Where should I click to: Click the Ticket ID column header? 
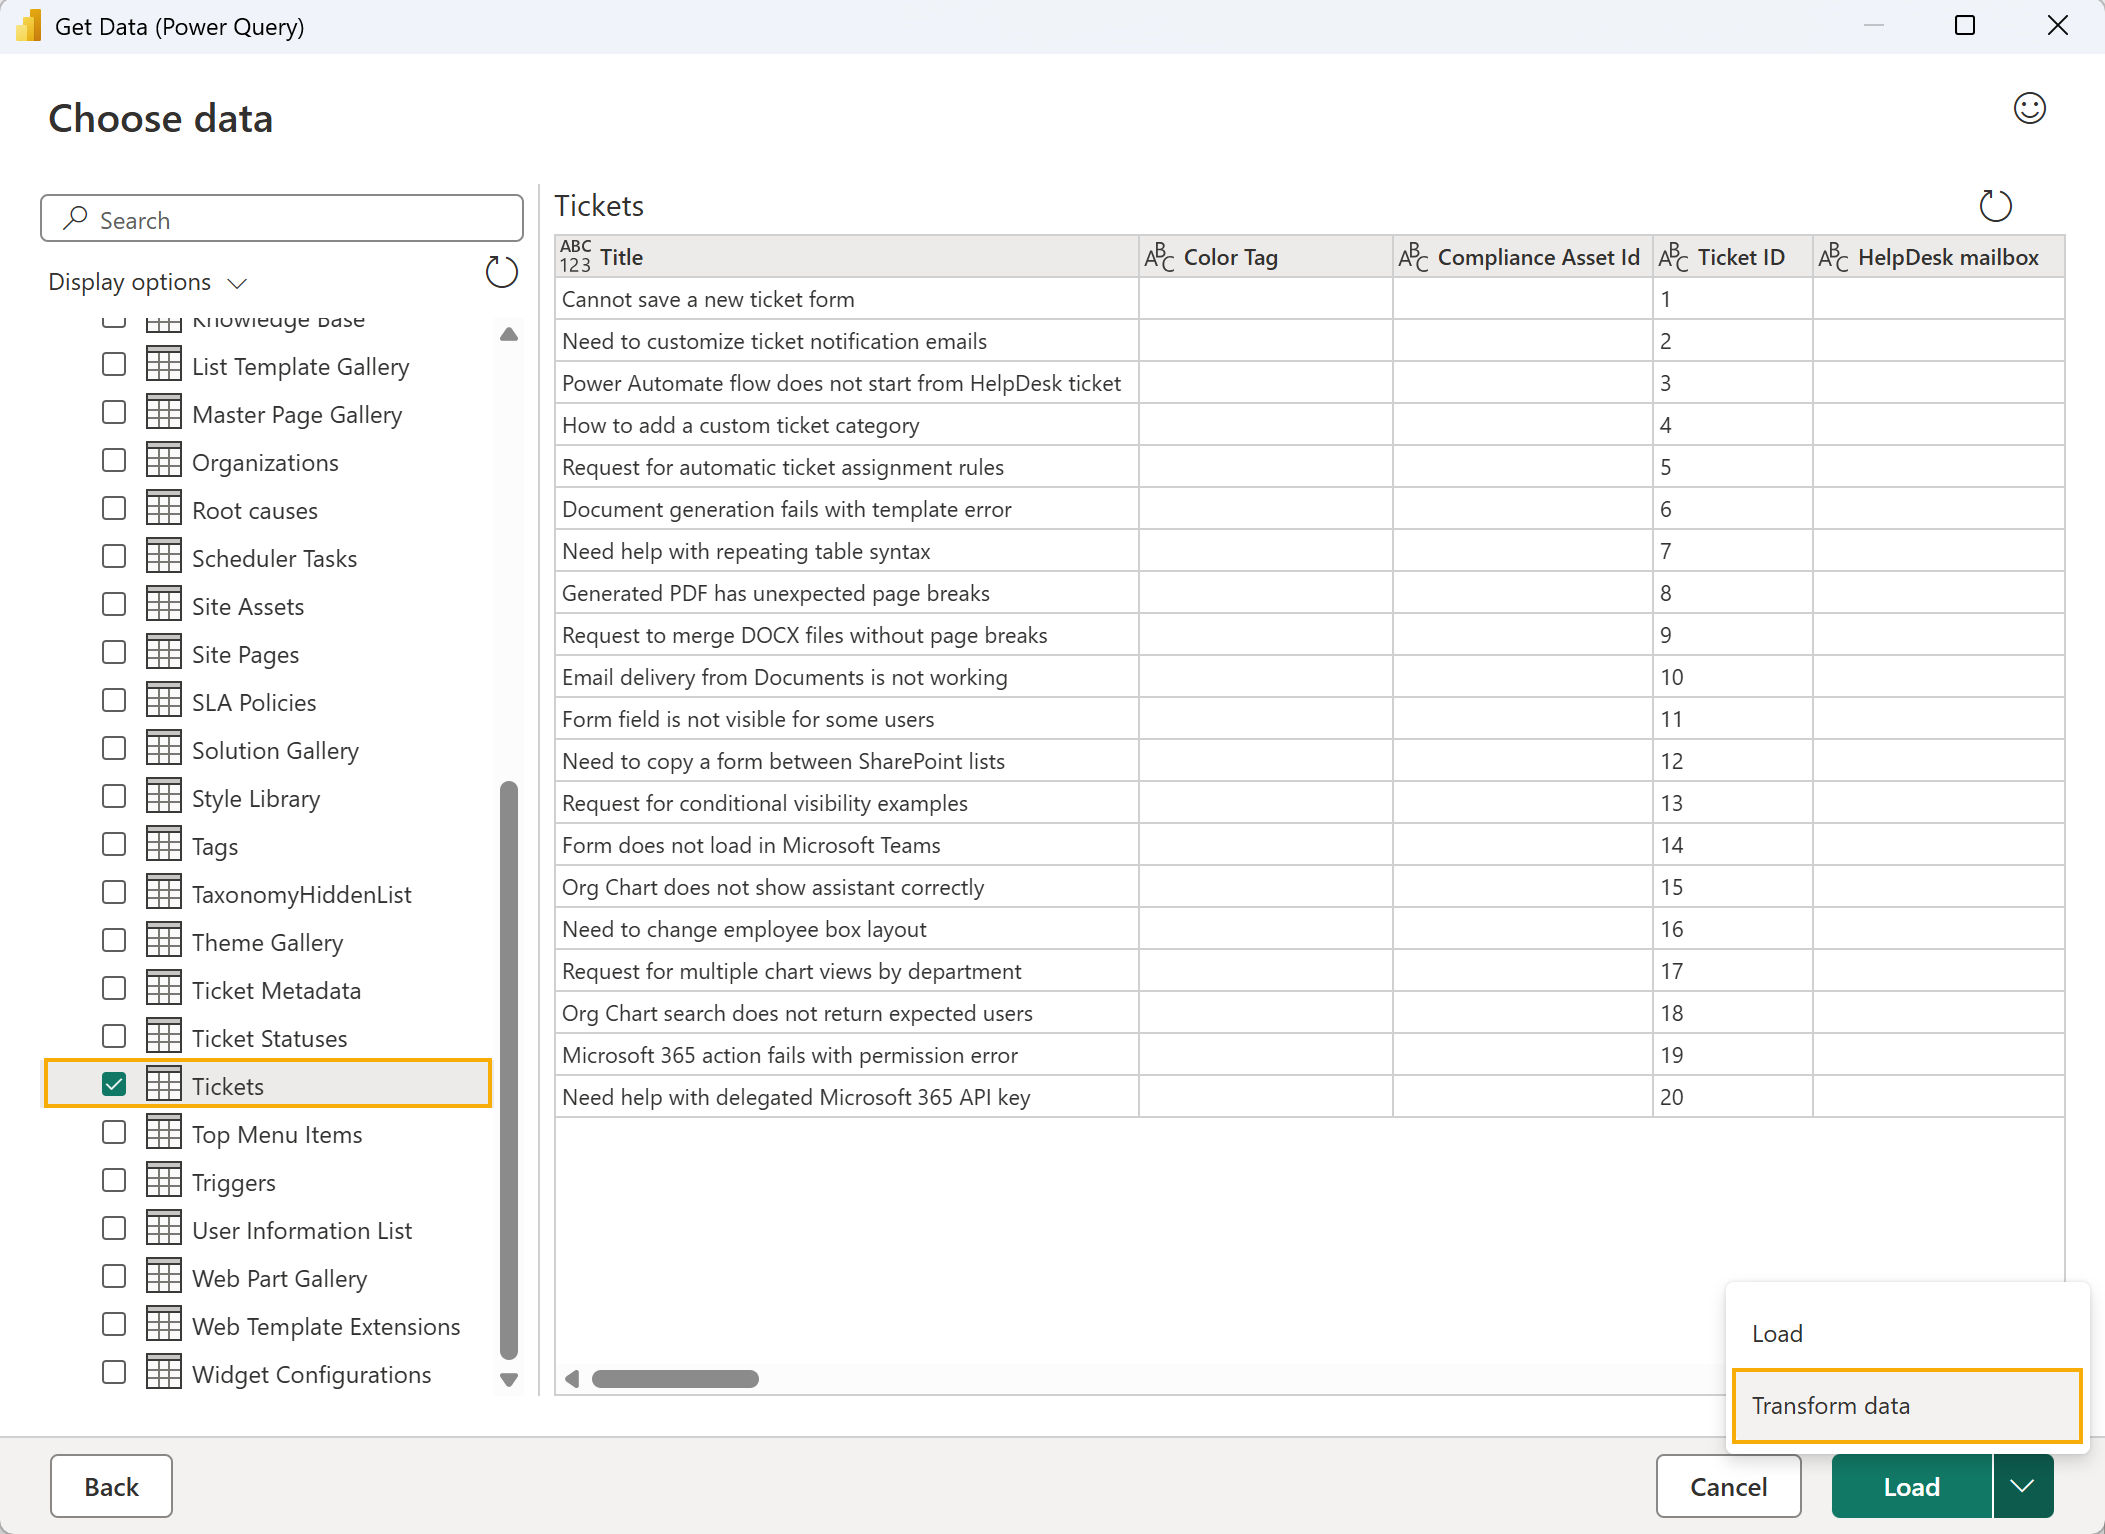pyautogui.click(x=1732, y=257)
